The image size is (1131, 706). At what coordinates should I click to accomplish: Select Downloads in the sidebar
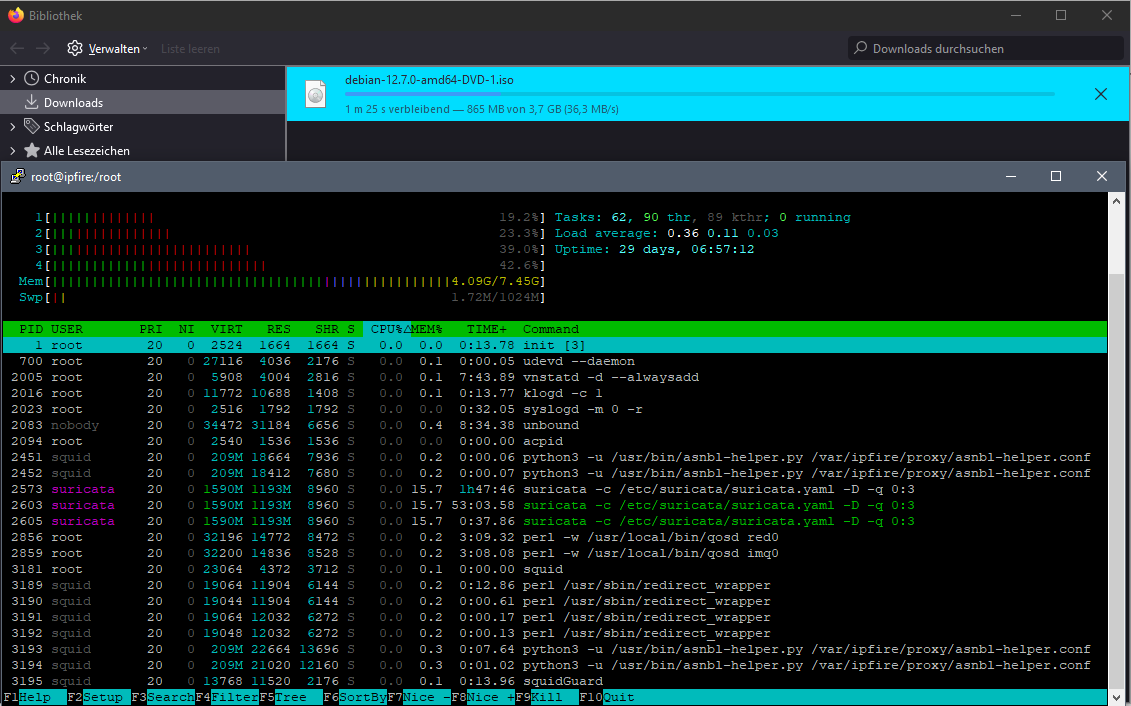click(x=143, y=102)
